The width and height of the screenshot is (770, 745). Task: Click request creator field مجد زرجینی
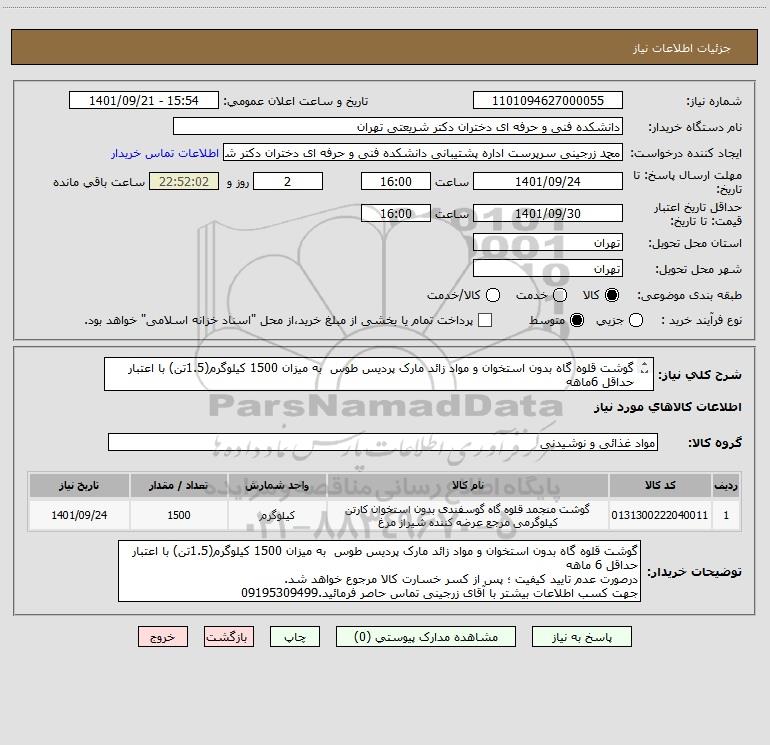(423, 152)
